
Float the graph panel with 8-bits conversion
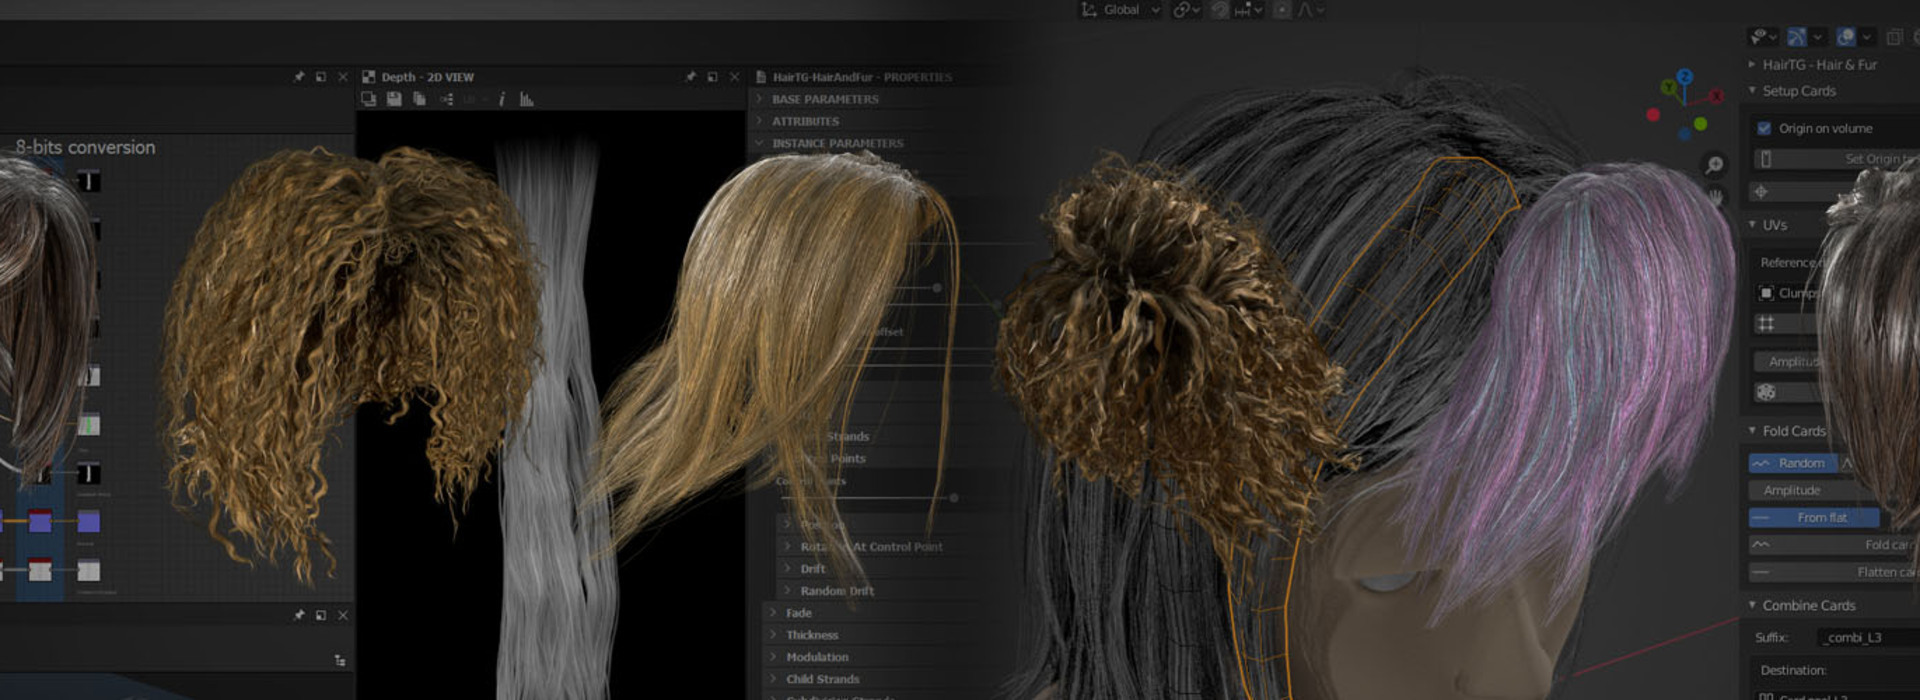click(320, 76)
